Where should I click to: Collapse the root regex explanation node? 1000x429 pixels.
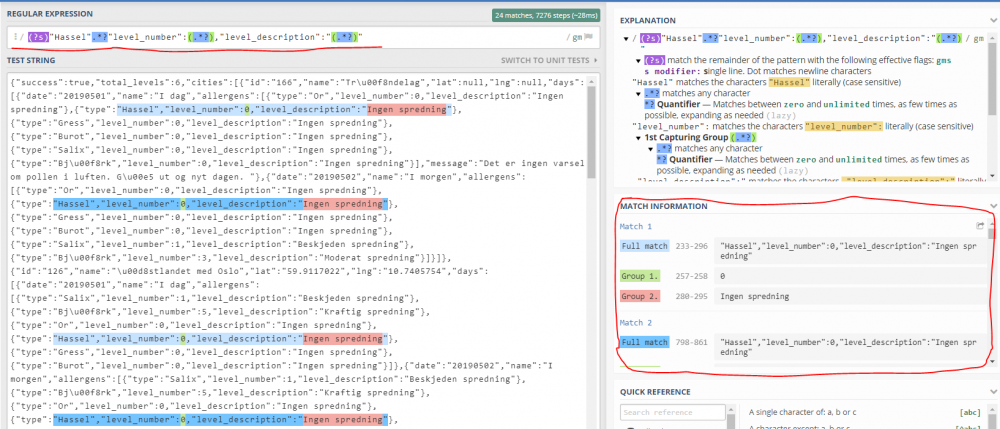click(625, 38)
